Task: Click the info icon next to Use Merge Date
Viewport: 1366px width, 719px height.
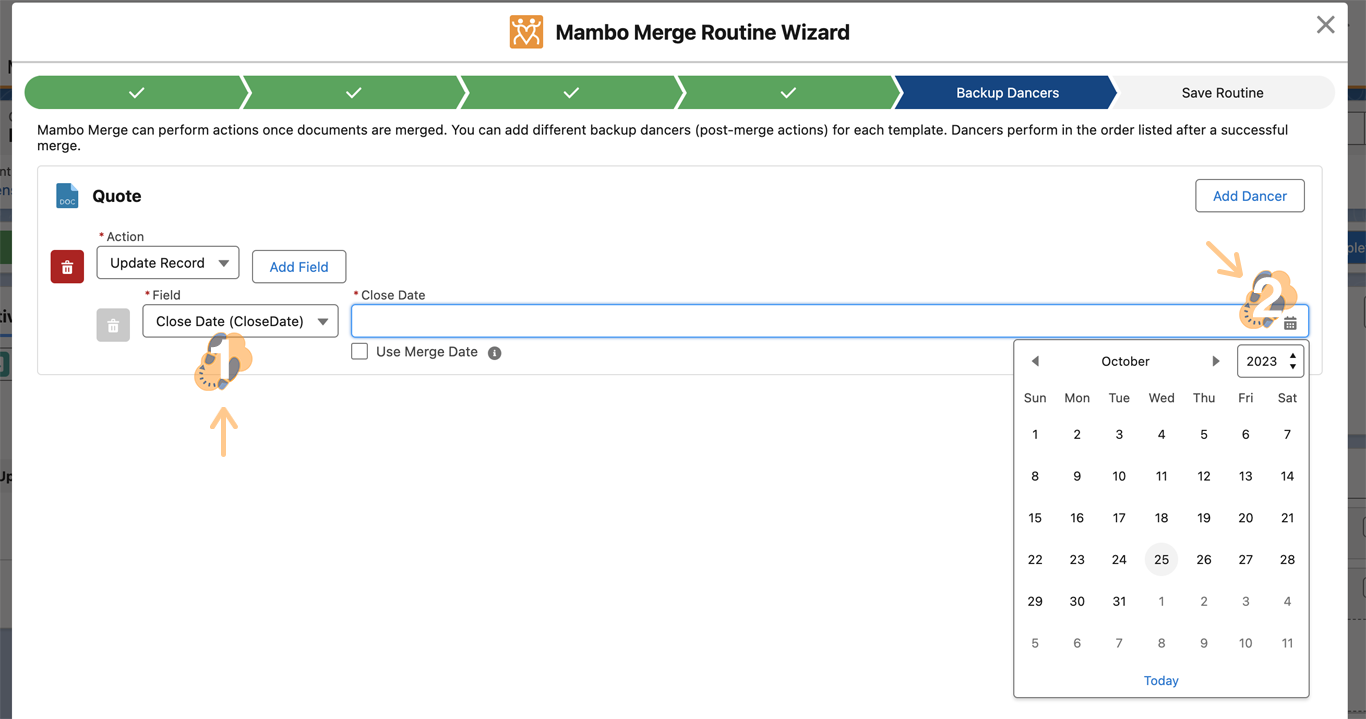Action: coord(494,353)
